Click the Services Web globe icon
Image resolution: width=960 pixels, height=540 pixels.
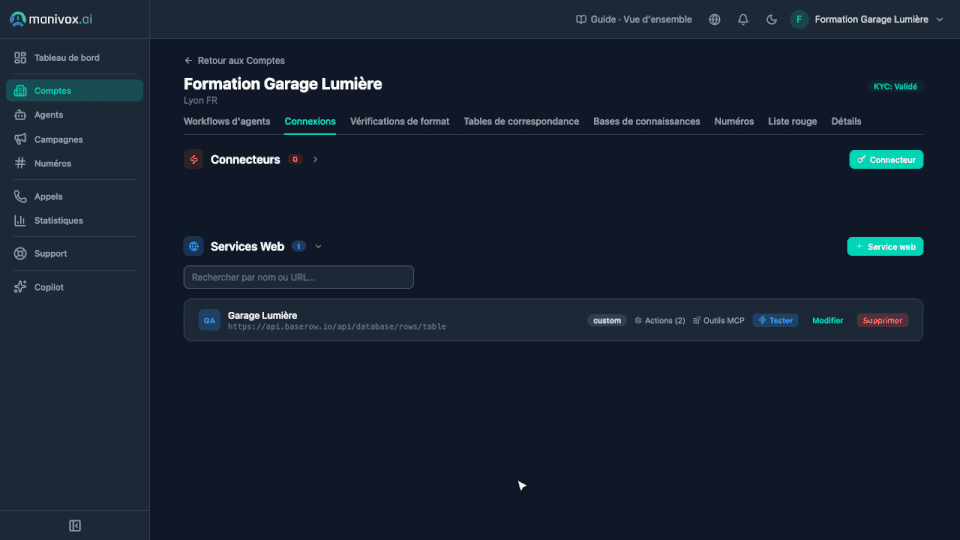(x=193, y=246)
